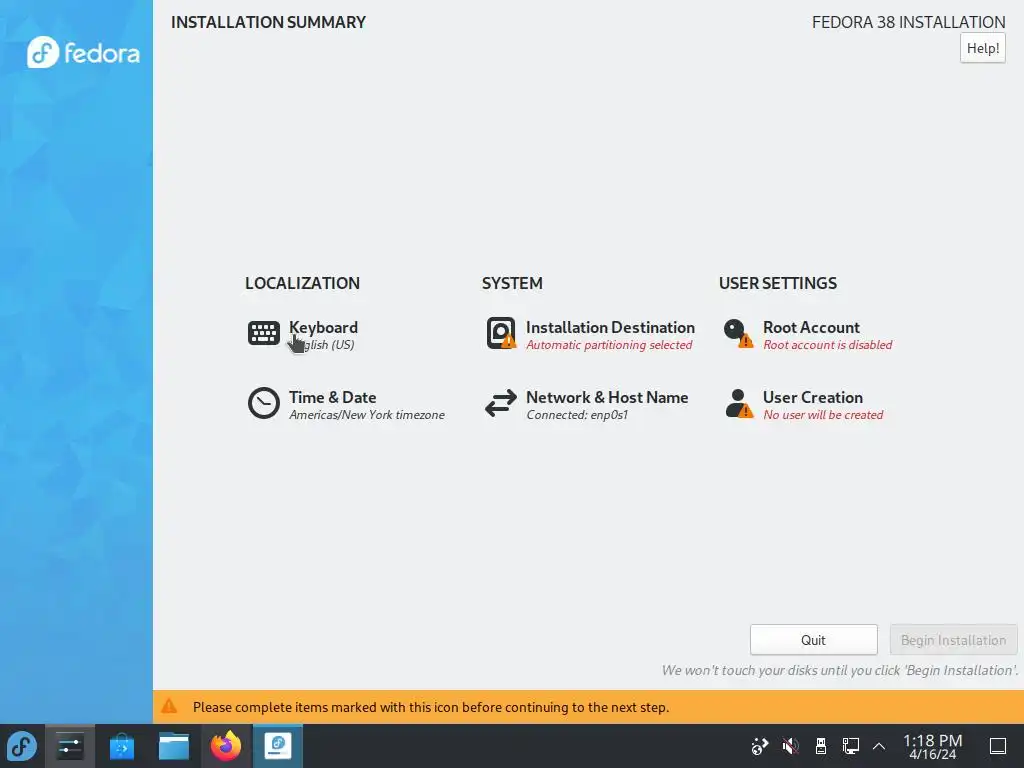Click the Begin Installation button

coord(953,640)
